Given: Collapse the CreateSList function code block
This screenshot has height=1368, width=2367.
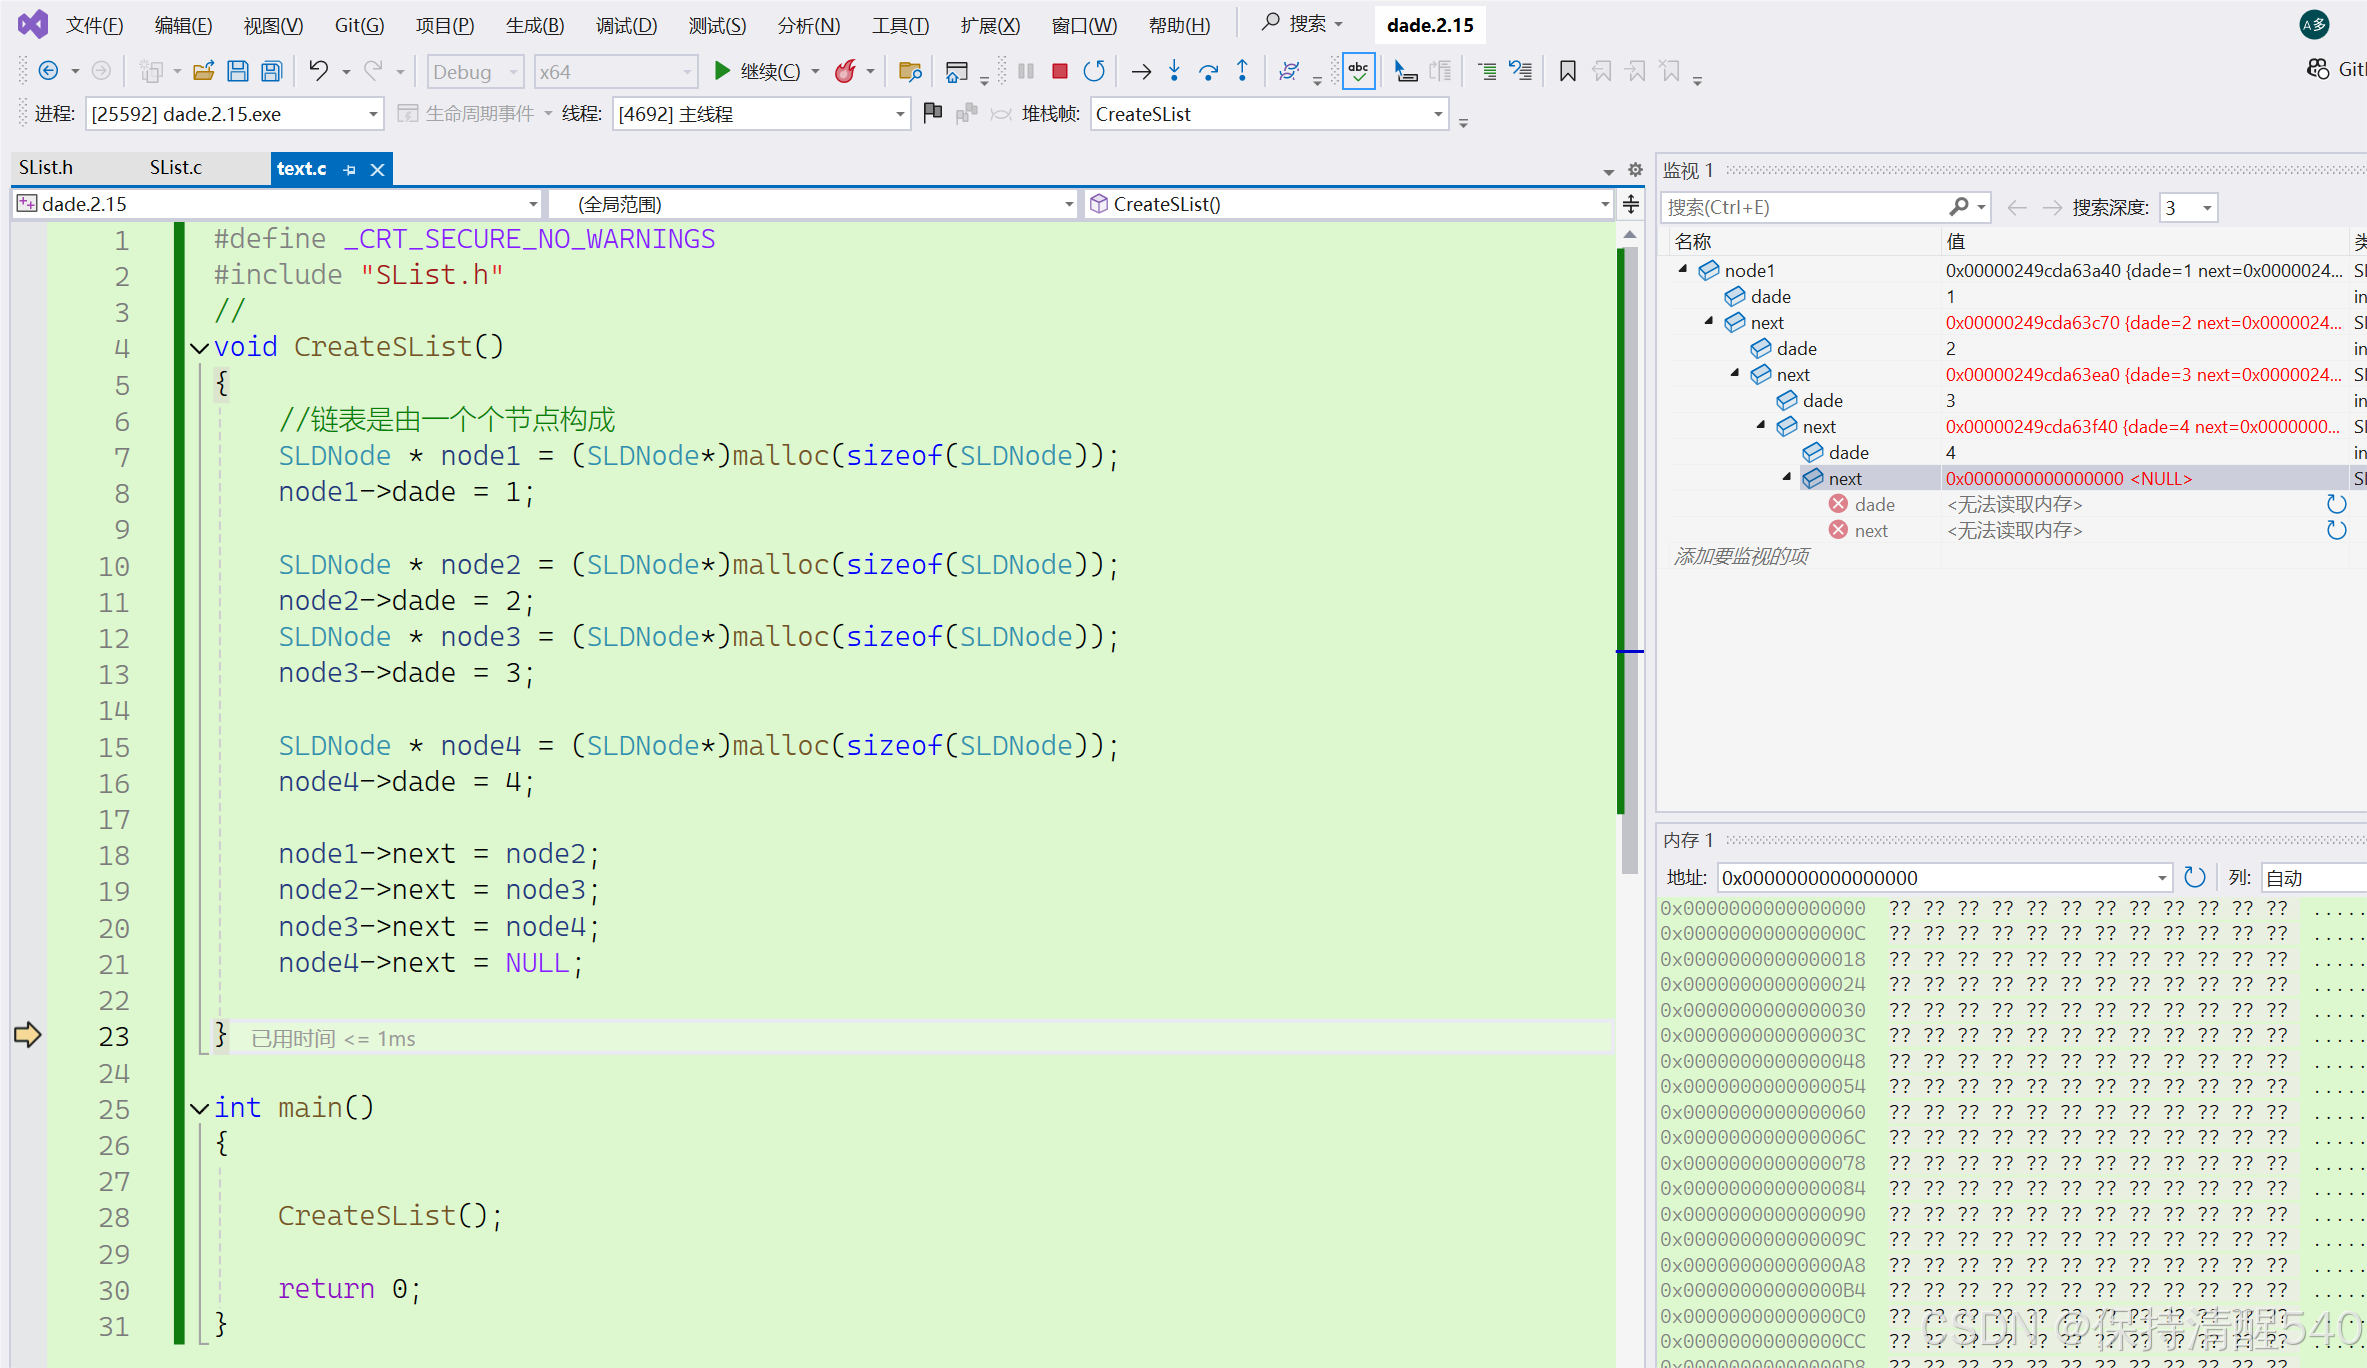Looking at the screenshot, I should 199,348.
